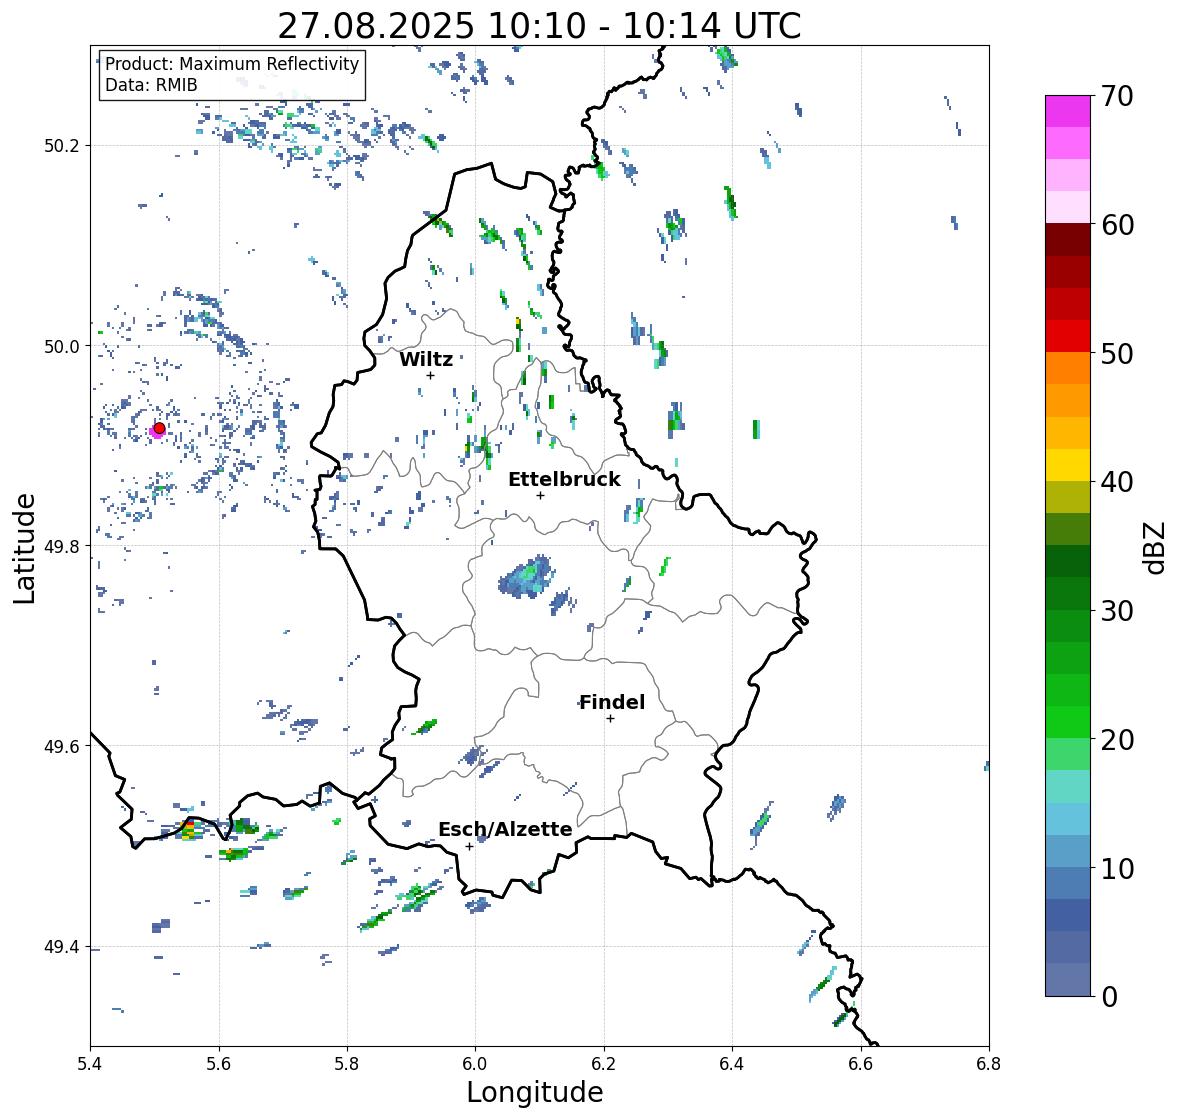Click the colorbar 10 tick label
Viewport: 1179px width, 1117px height.
(x=1117, y=868)
